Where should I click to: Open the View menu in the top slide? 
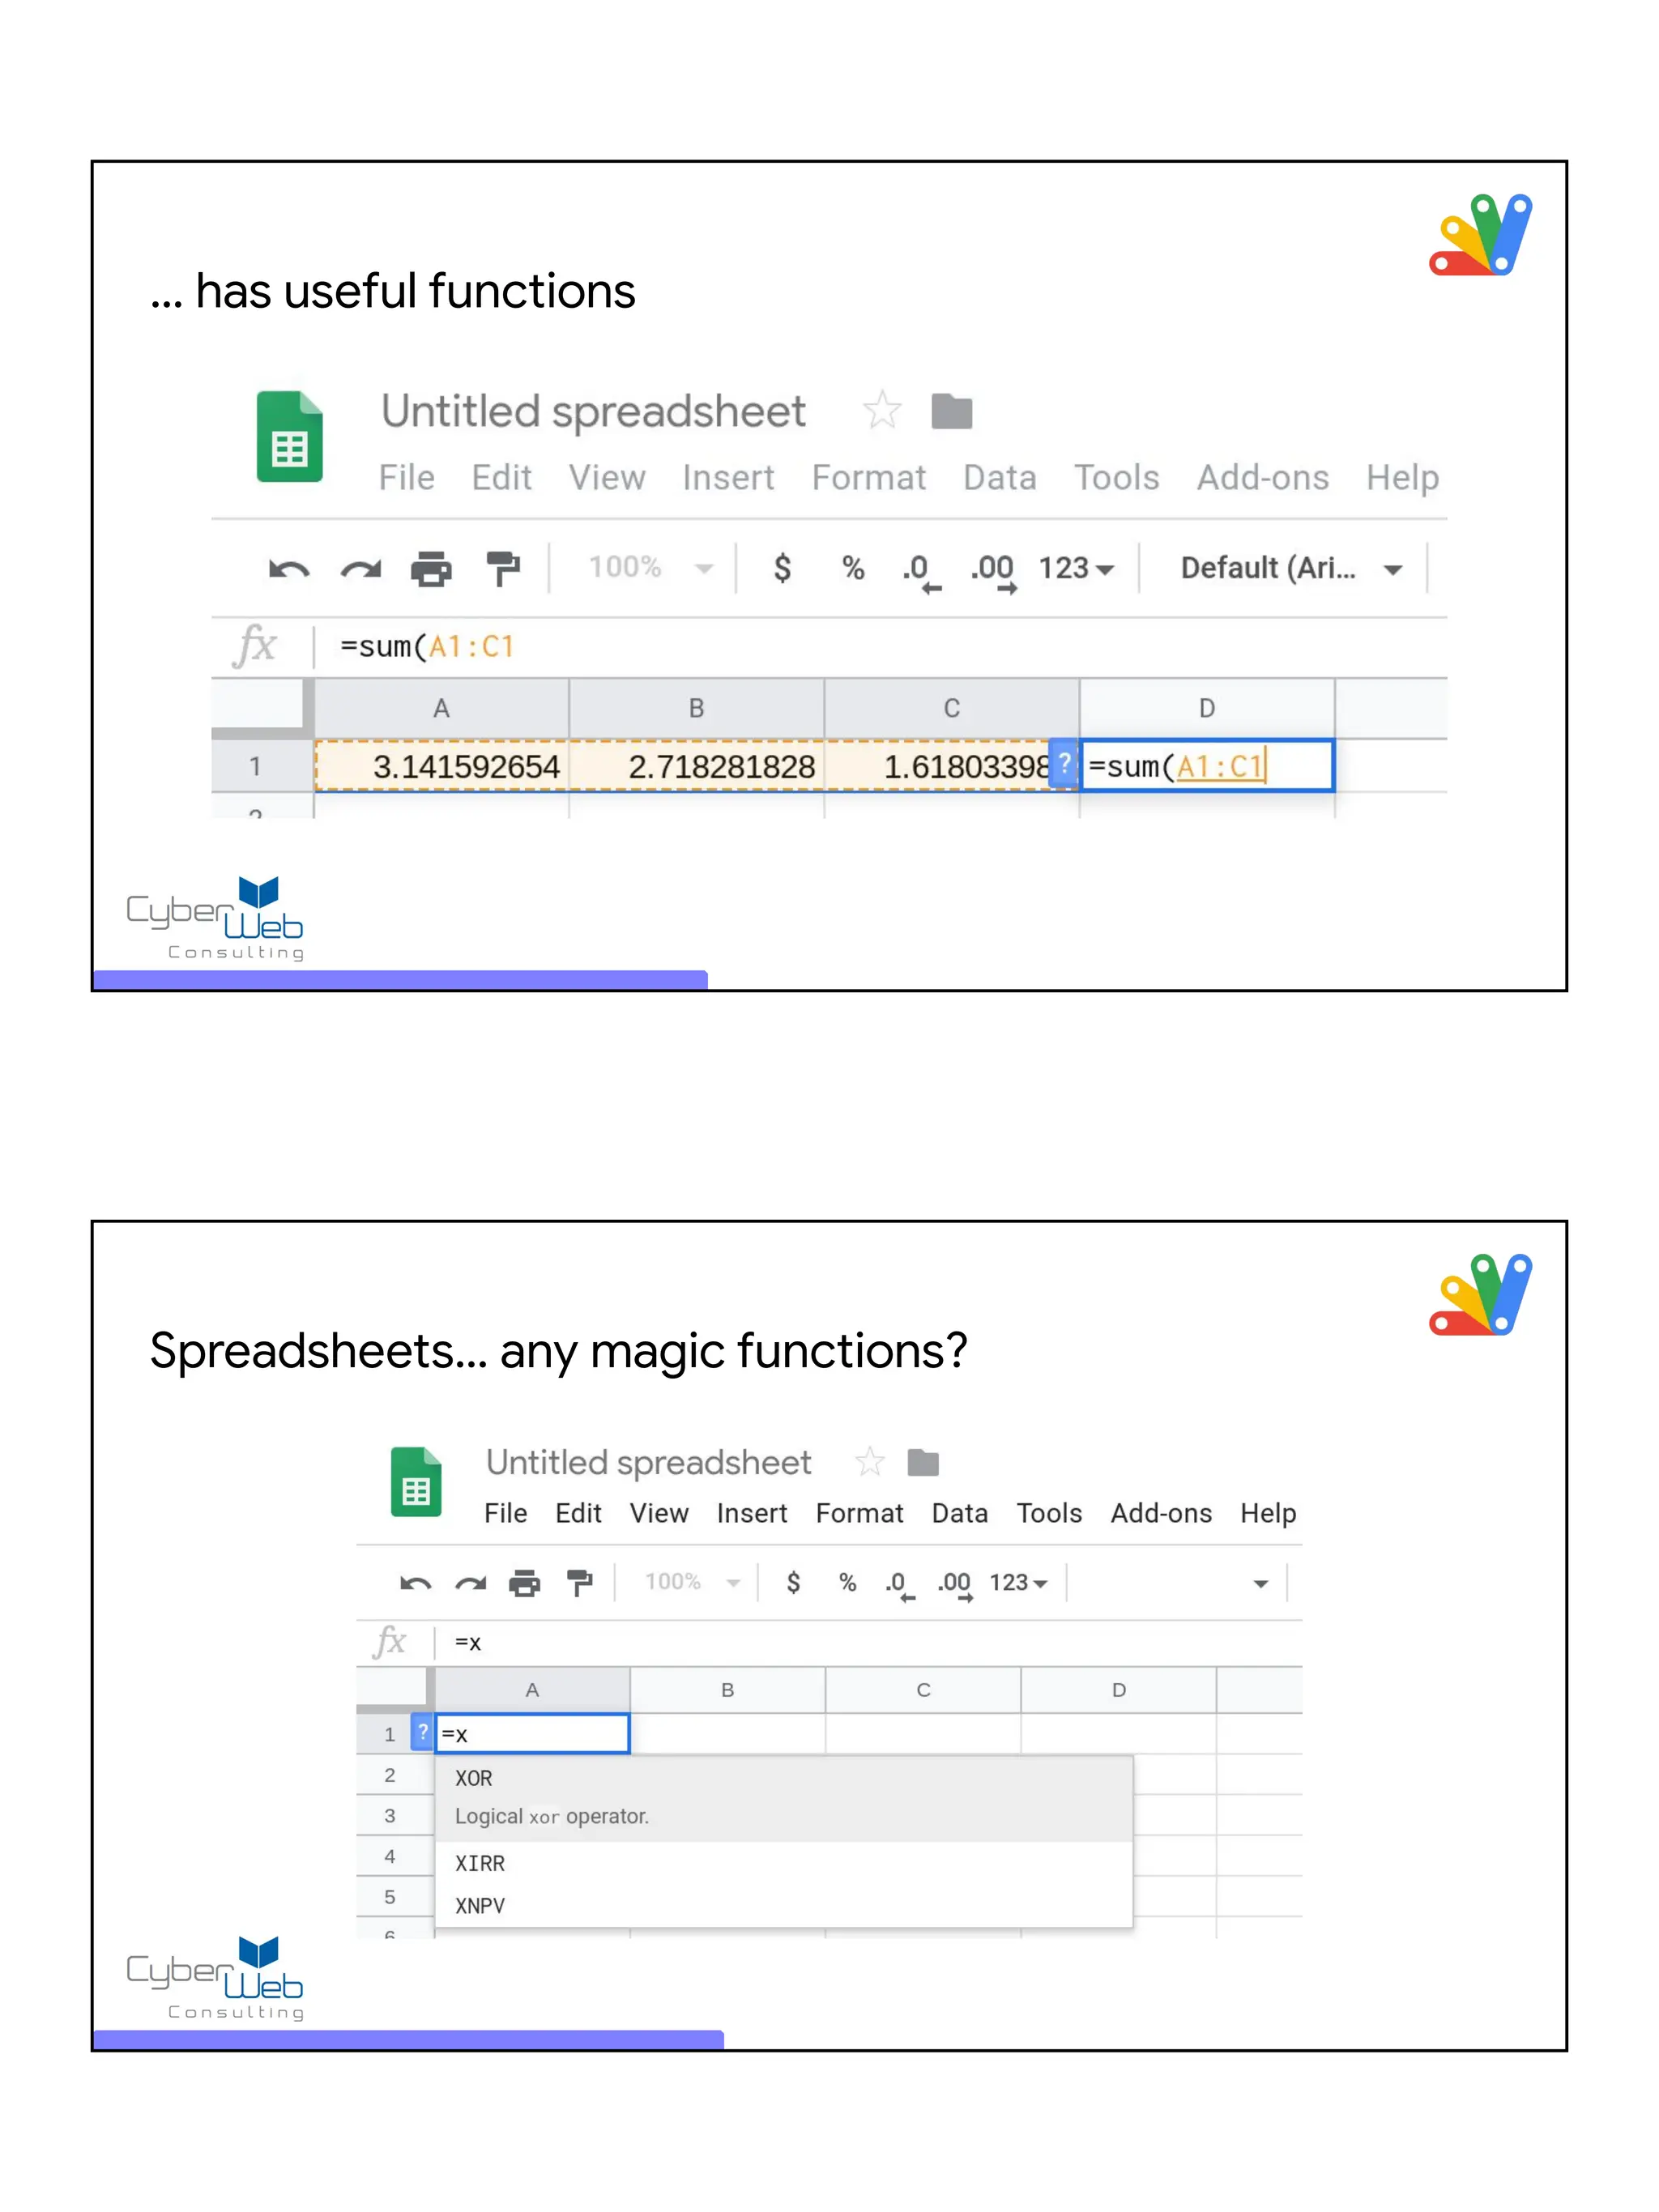607,477
